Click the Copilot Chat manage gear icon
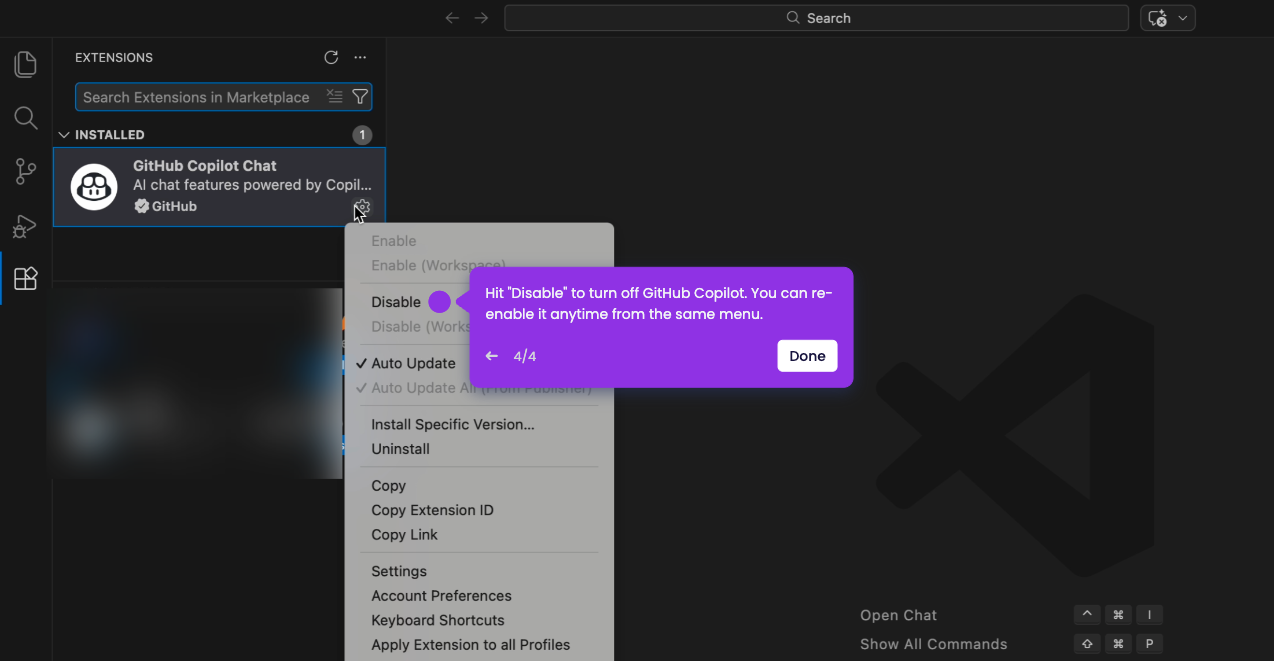This screenshot has height=661, width=1274. coord(362,207)
